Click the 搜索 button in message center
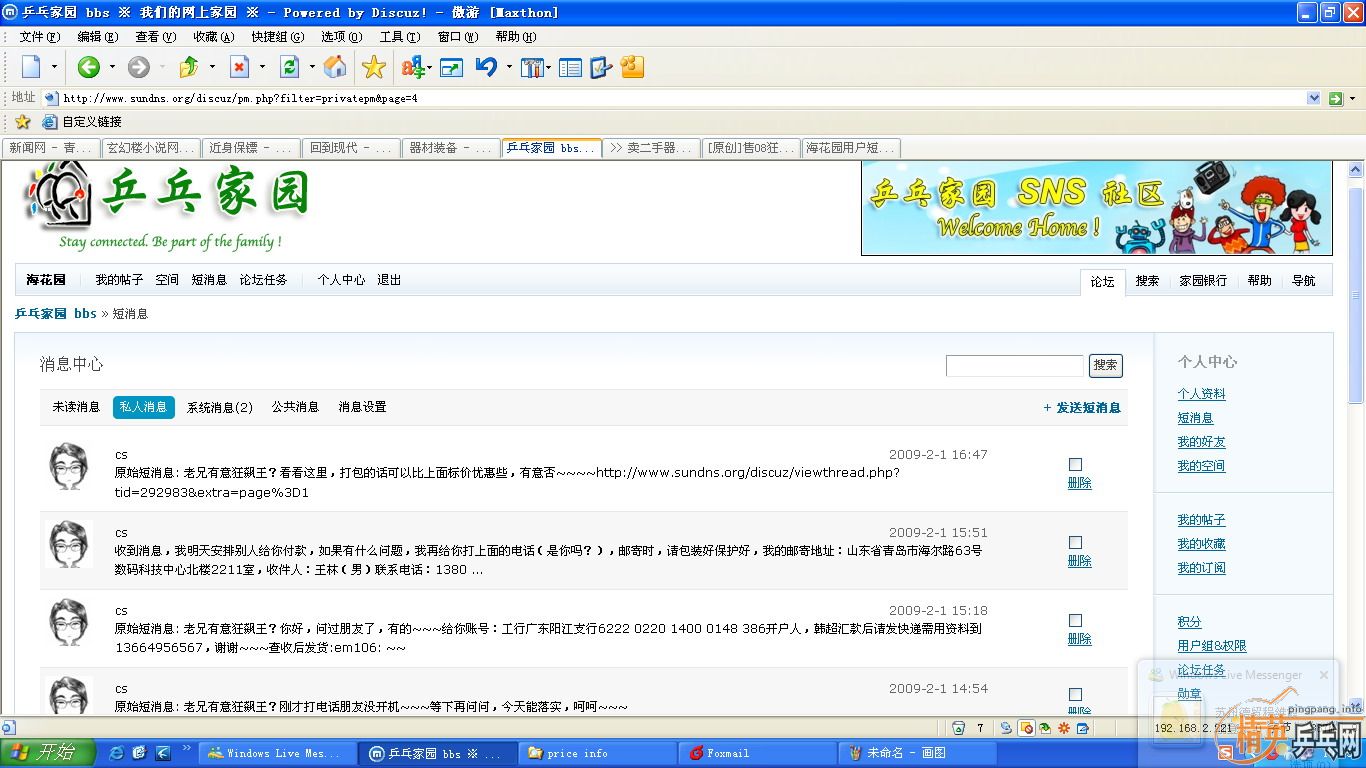 (1105, 365)
